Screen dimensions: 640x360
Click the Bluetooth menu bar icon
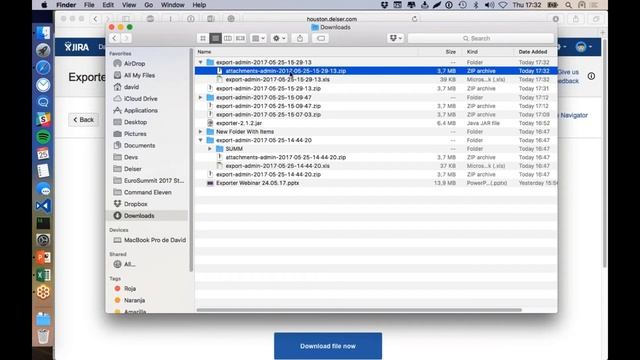pyautogui.click(x=476, y=5)
